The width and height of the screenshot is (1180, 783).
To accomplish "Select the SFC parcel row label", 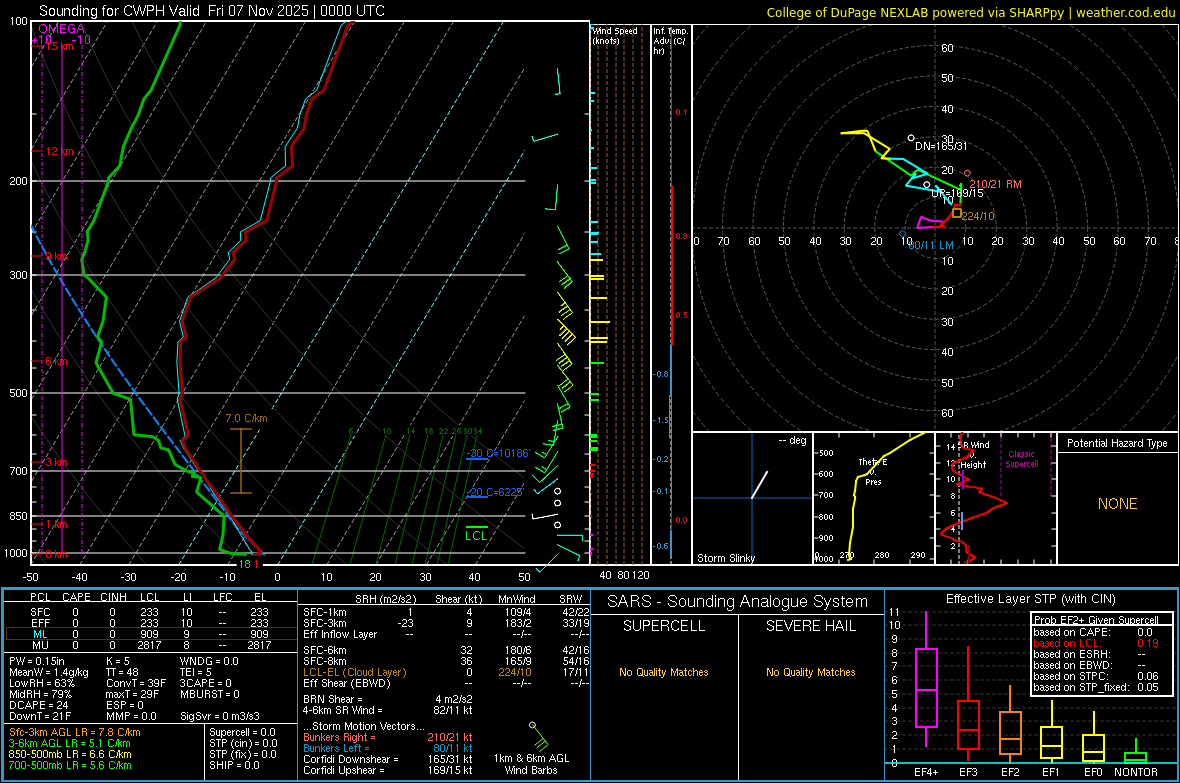I will tap(40, 612).
